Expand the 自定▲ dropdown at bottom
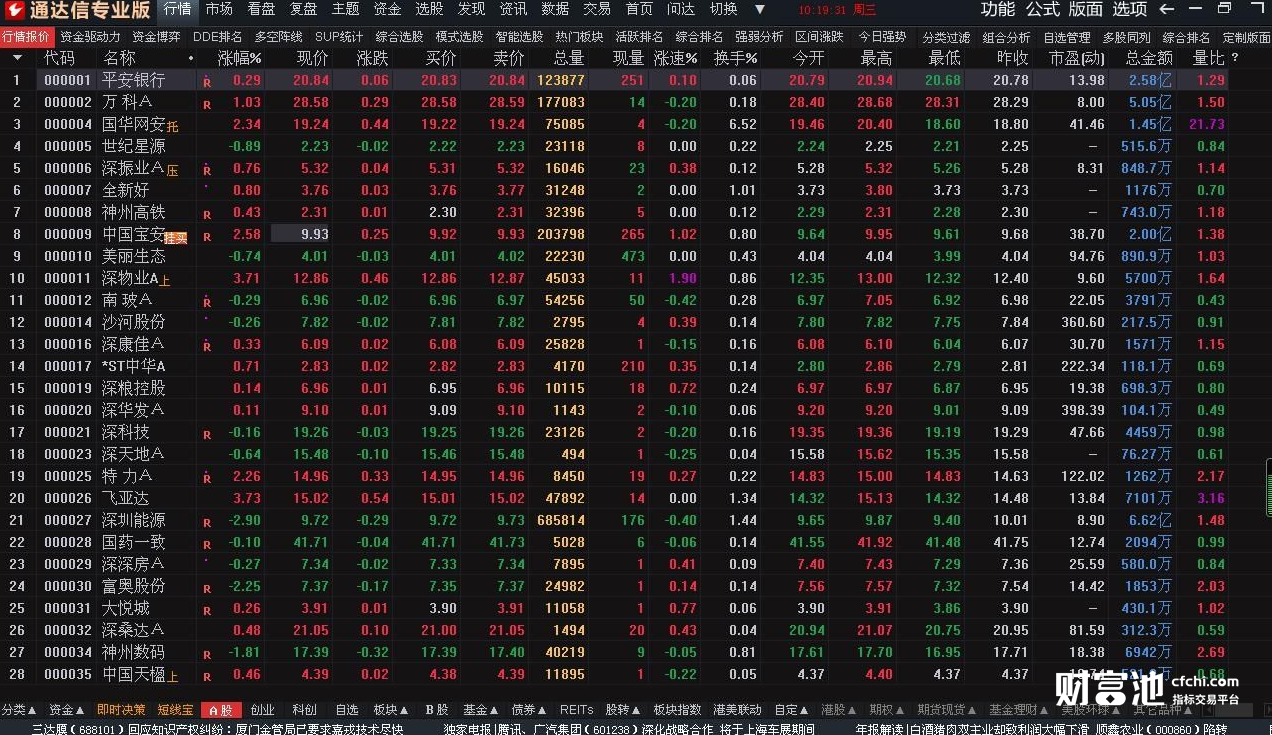The width and height of the screenshot is (1272, 735). pyautogui.click(x=793, y=710)
